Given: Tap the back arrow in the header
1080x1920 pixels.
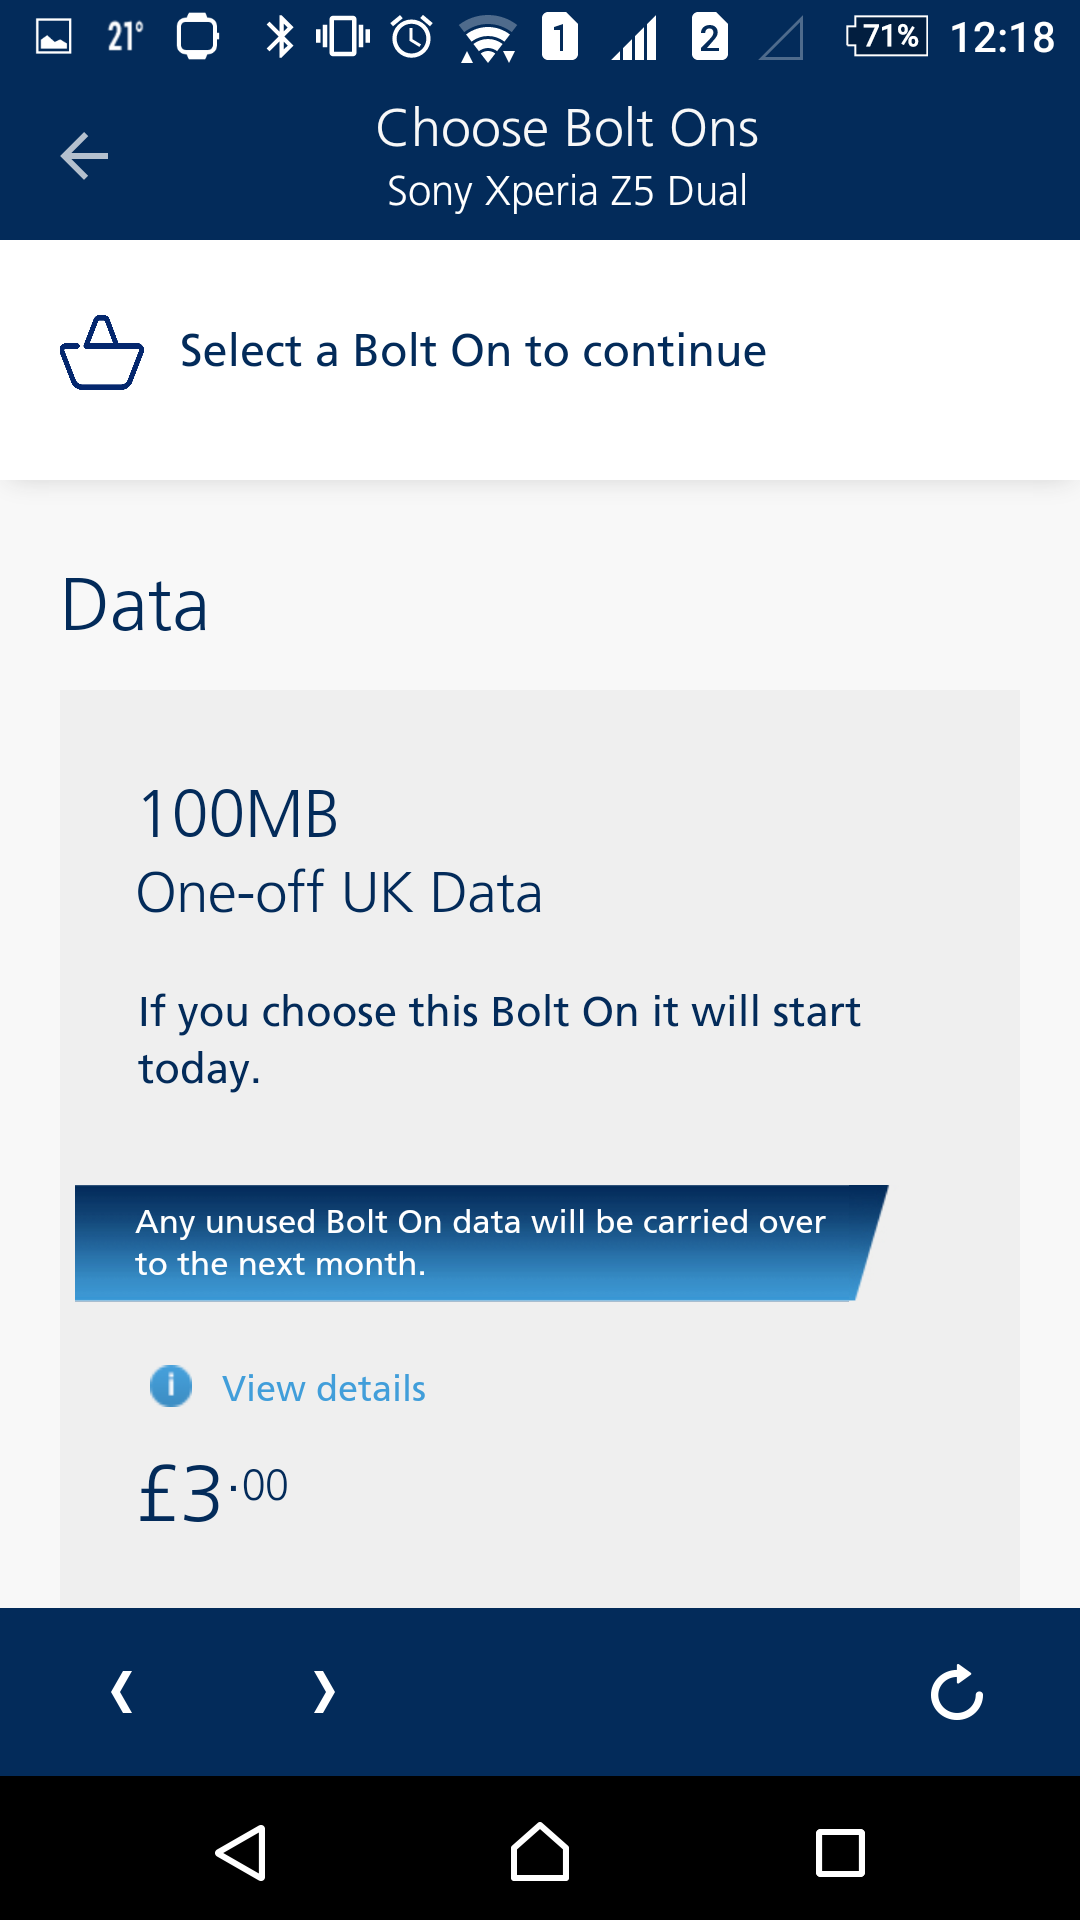Looking at the screenshot, I should (84, 156).
